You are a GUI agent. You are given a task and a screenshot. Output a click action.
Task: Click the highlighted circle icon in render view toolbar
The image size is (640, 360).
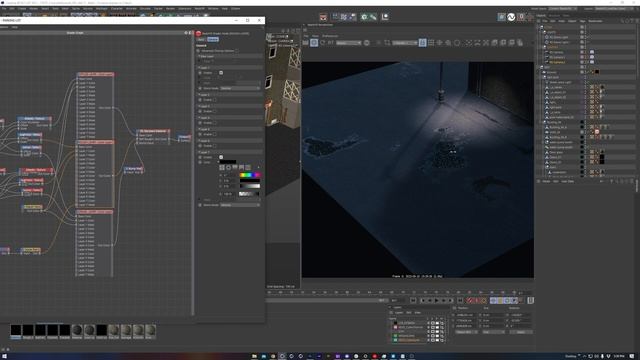pos(314,42)
